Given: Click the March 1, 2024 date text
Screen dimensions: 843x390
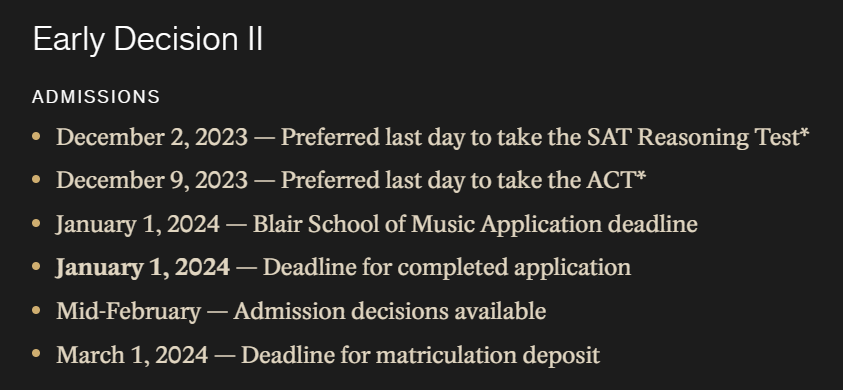Looking at the screenshot, I should click(132, 355).
